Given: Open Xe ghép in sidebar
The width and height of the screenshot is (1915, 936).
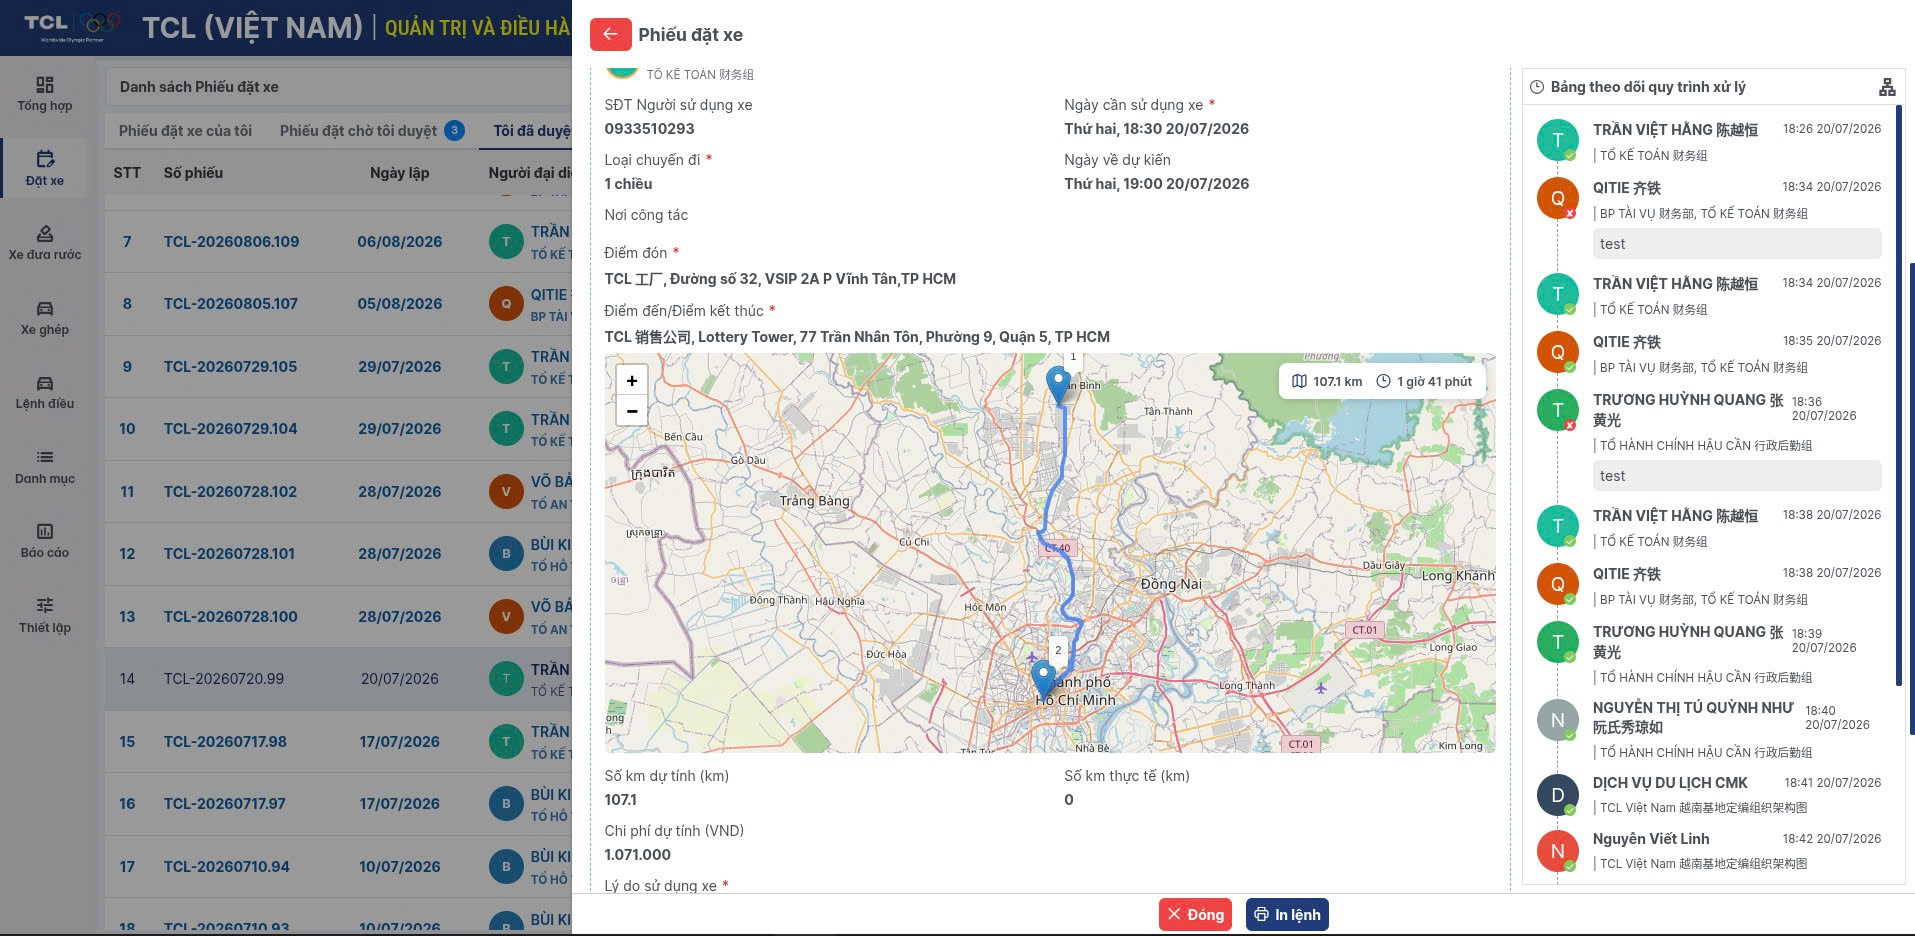Looking at the screenshot, I should pyautogui.click(x=45, y=318).
